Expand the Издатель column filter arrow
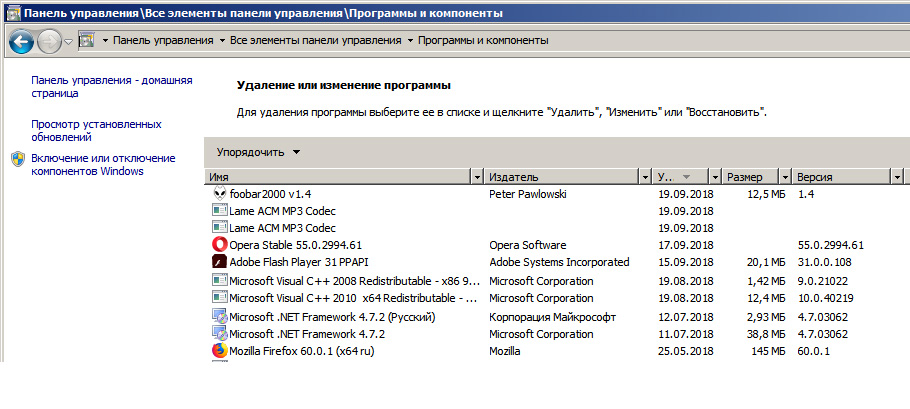This screenshot has width=910, height=409. coord(645,177)
